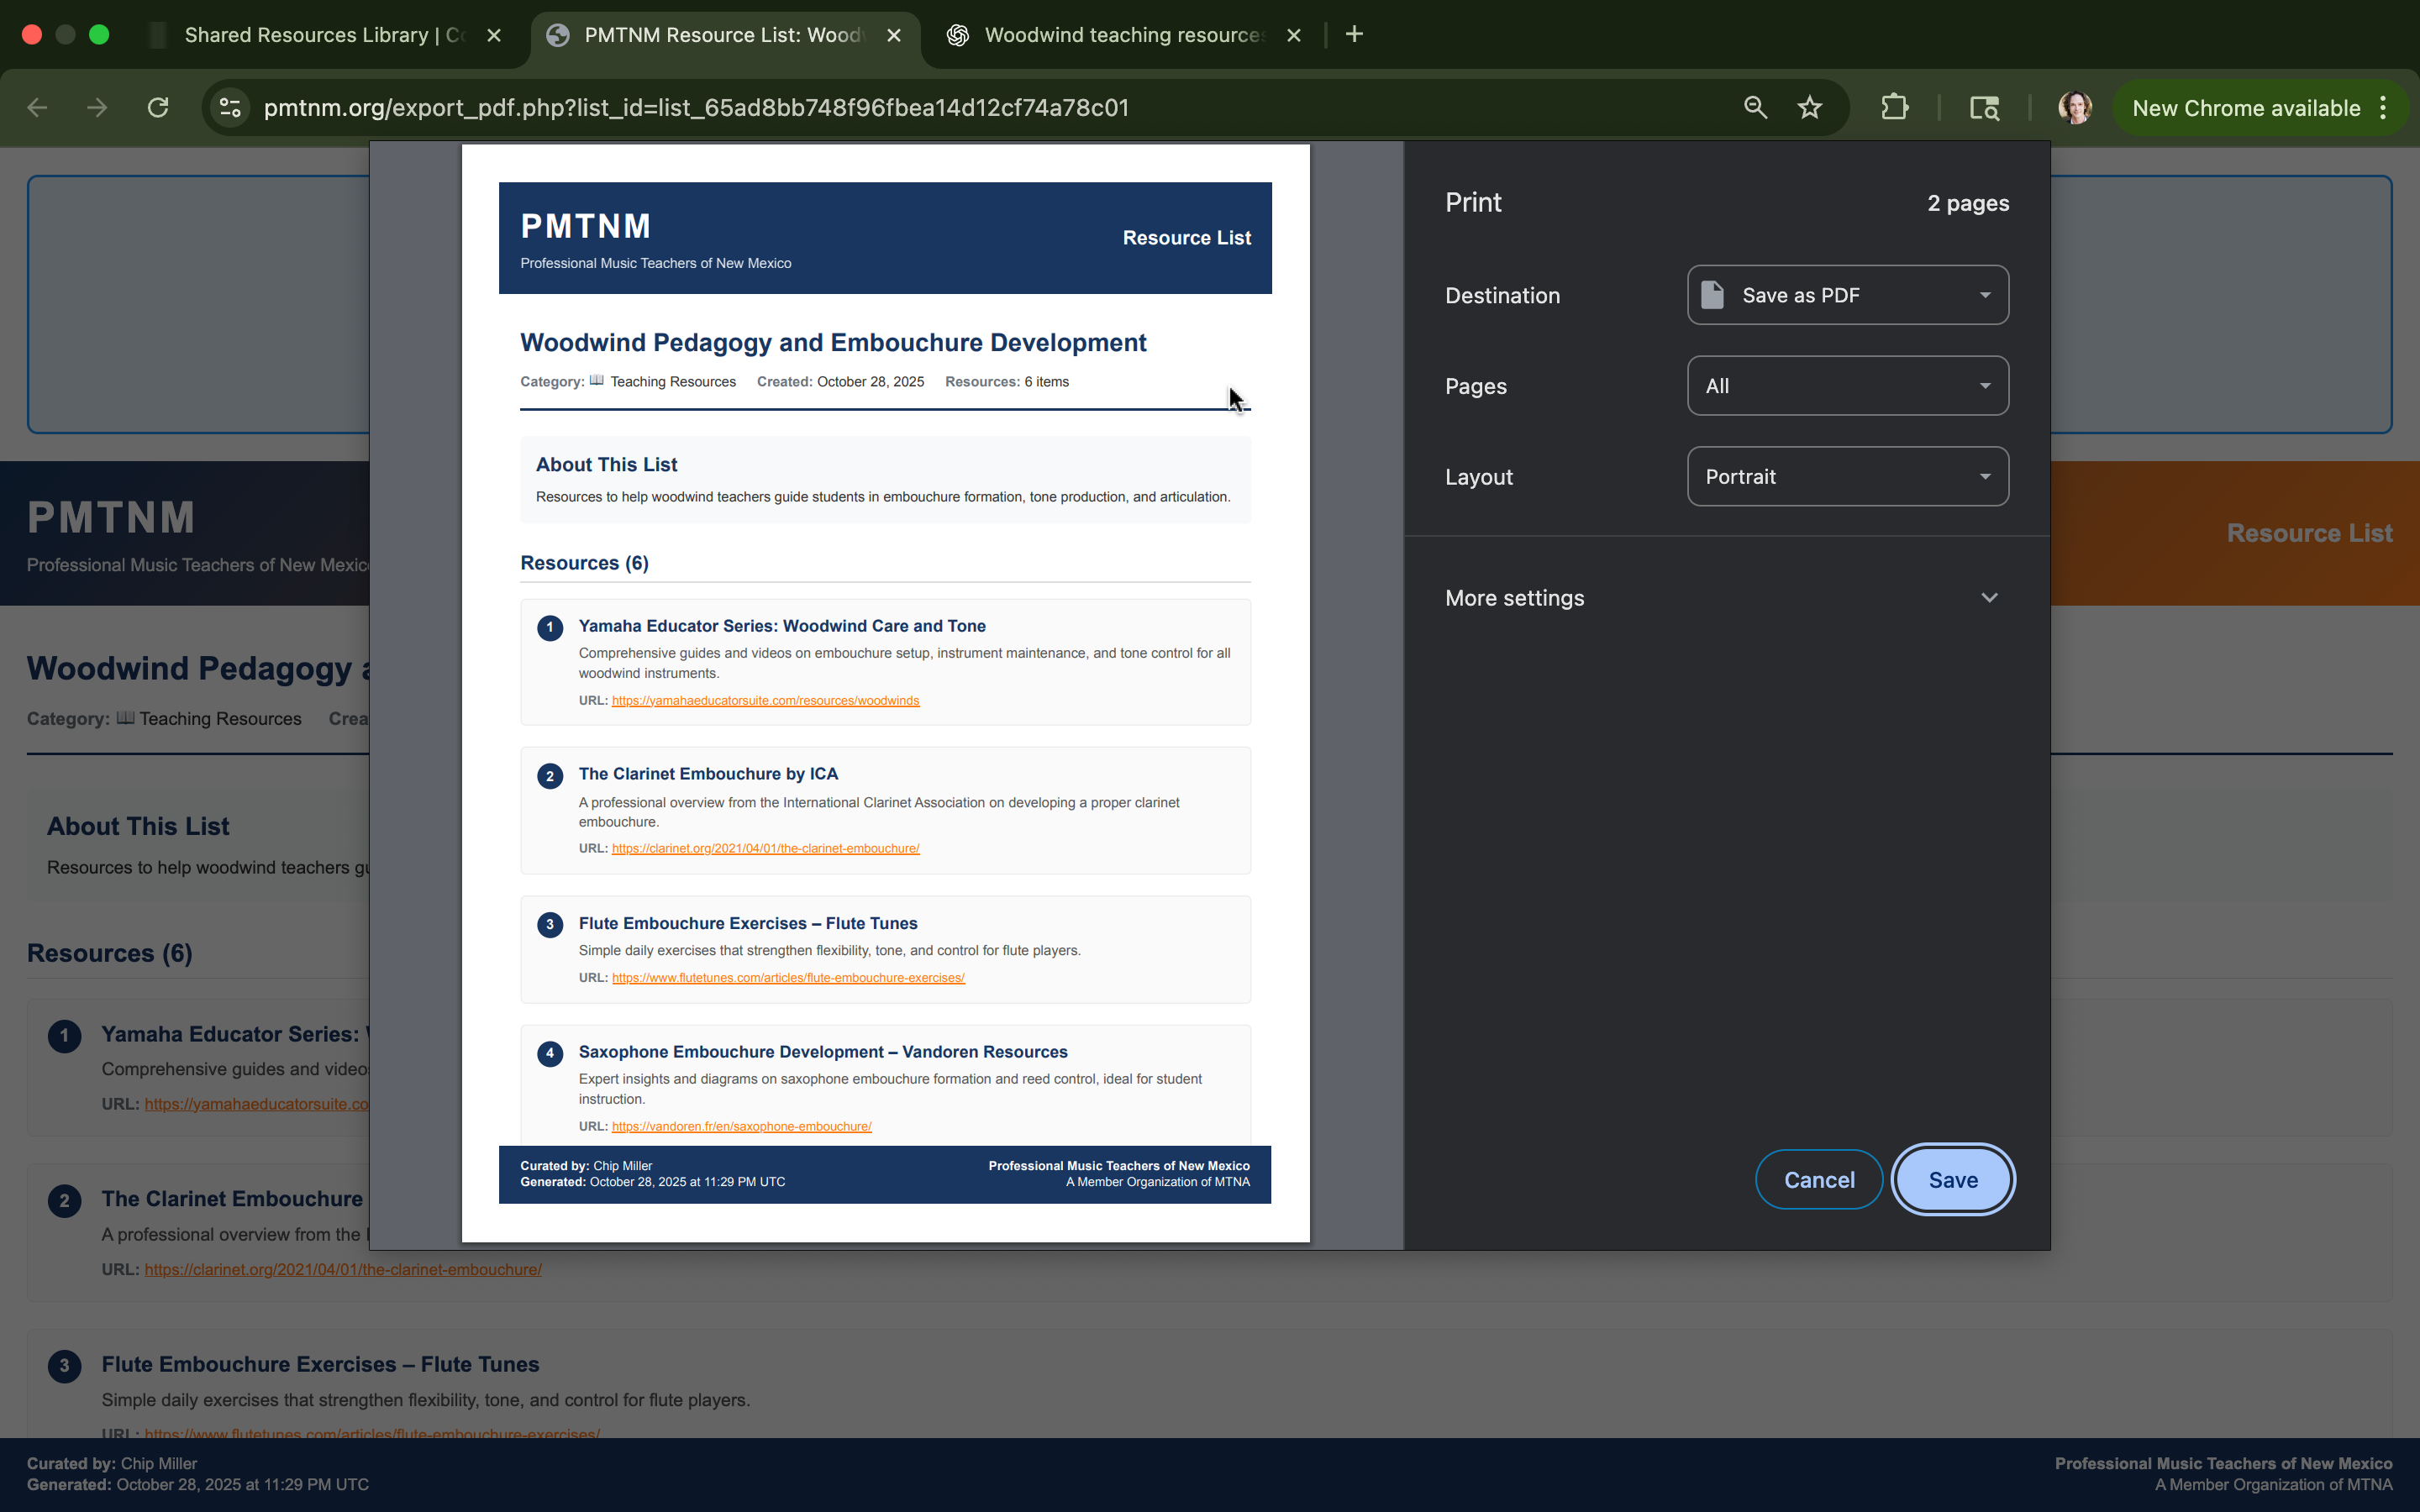Image resolution: width=2420 pixels, height=1512 pixels.
Task: Open the Pages All dropdown
Action: (x=1847, y=386)
